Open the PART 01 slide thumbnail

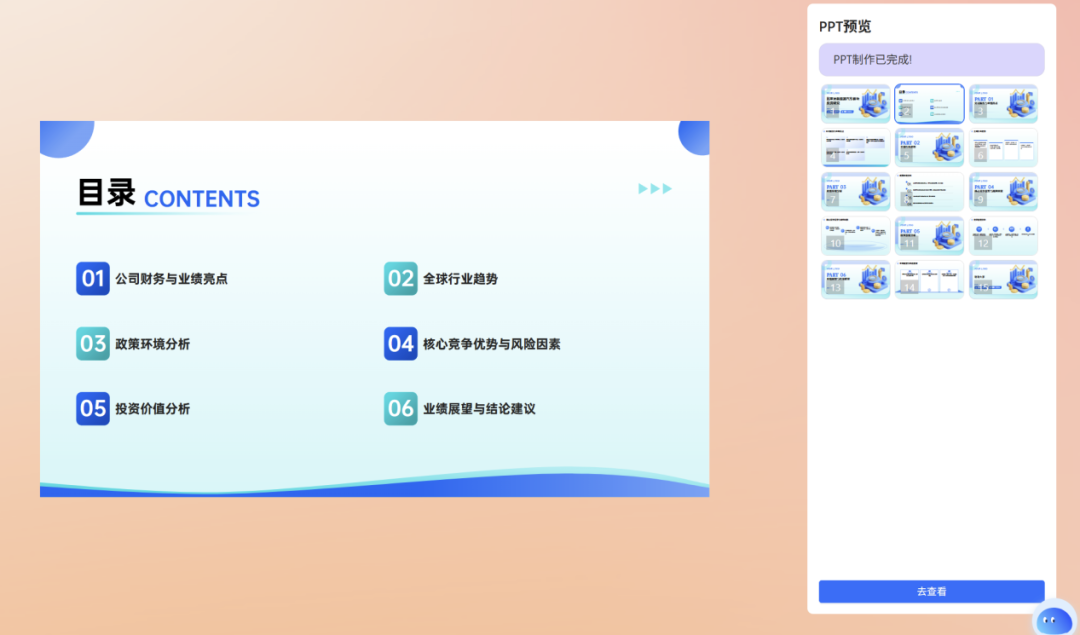tap(1003, 103)
